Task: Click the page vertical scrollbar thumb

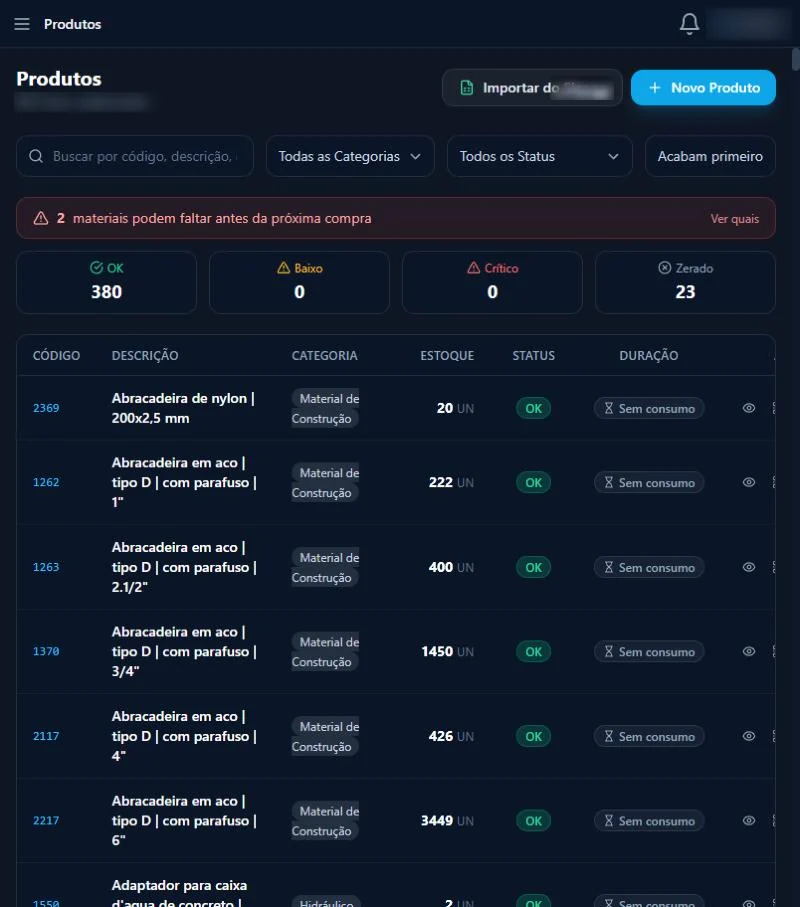Action: pos(795,60)
